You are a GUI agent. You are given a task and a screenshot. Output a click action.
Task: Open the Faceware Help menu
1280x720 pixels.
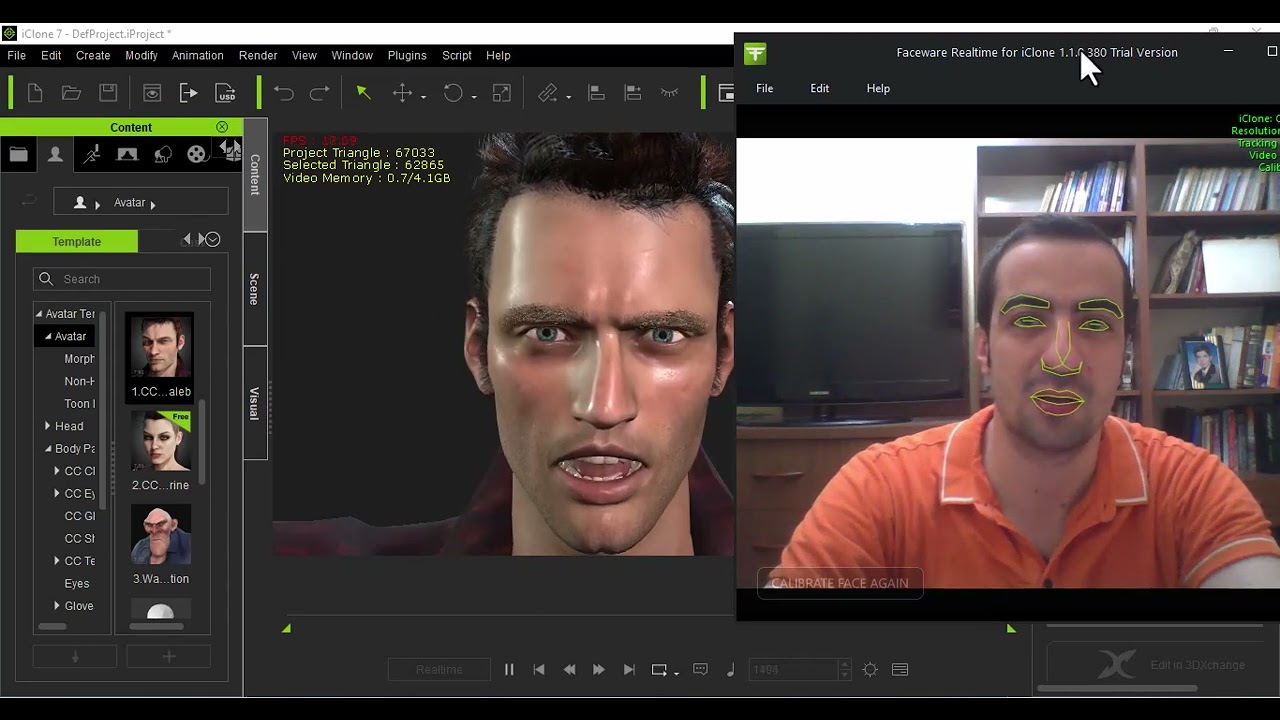pyautogui.click(x=878, y=88)
